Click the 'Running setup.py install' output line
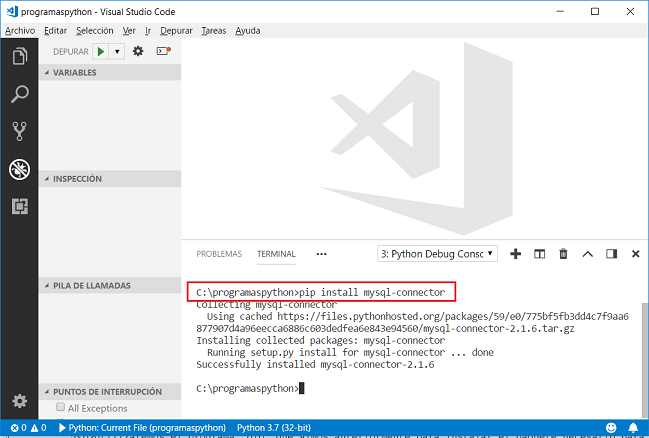This screenshot has width=649, height=438. pyautogui.click(x=350, y=352)
